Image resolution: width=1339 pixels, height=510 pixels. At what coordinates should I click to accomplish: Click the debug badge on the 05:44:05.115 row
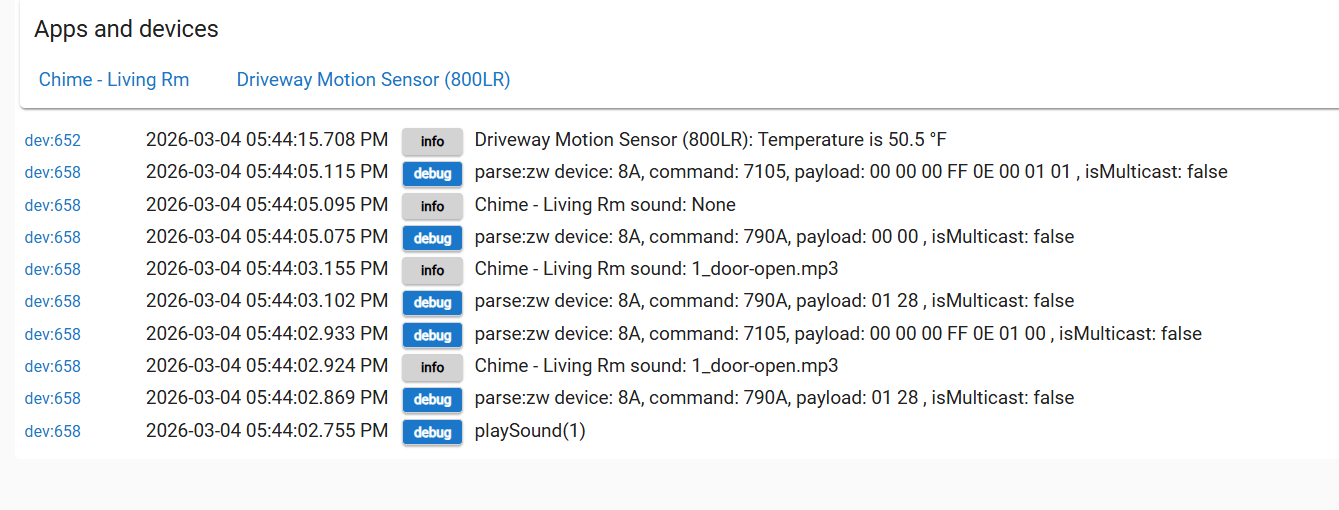(432, 173)
